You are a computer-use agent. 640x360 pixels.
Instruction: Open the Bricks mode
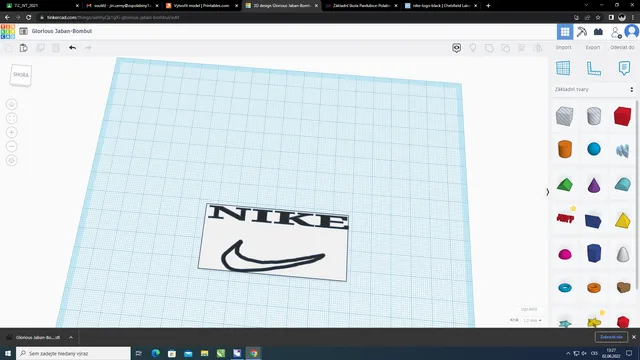click(598, 31)
